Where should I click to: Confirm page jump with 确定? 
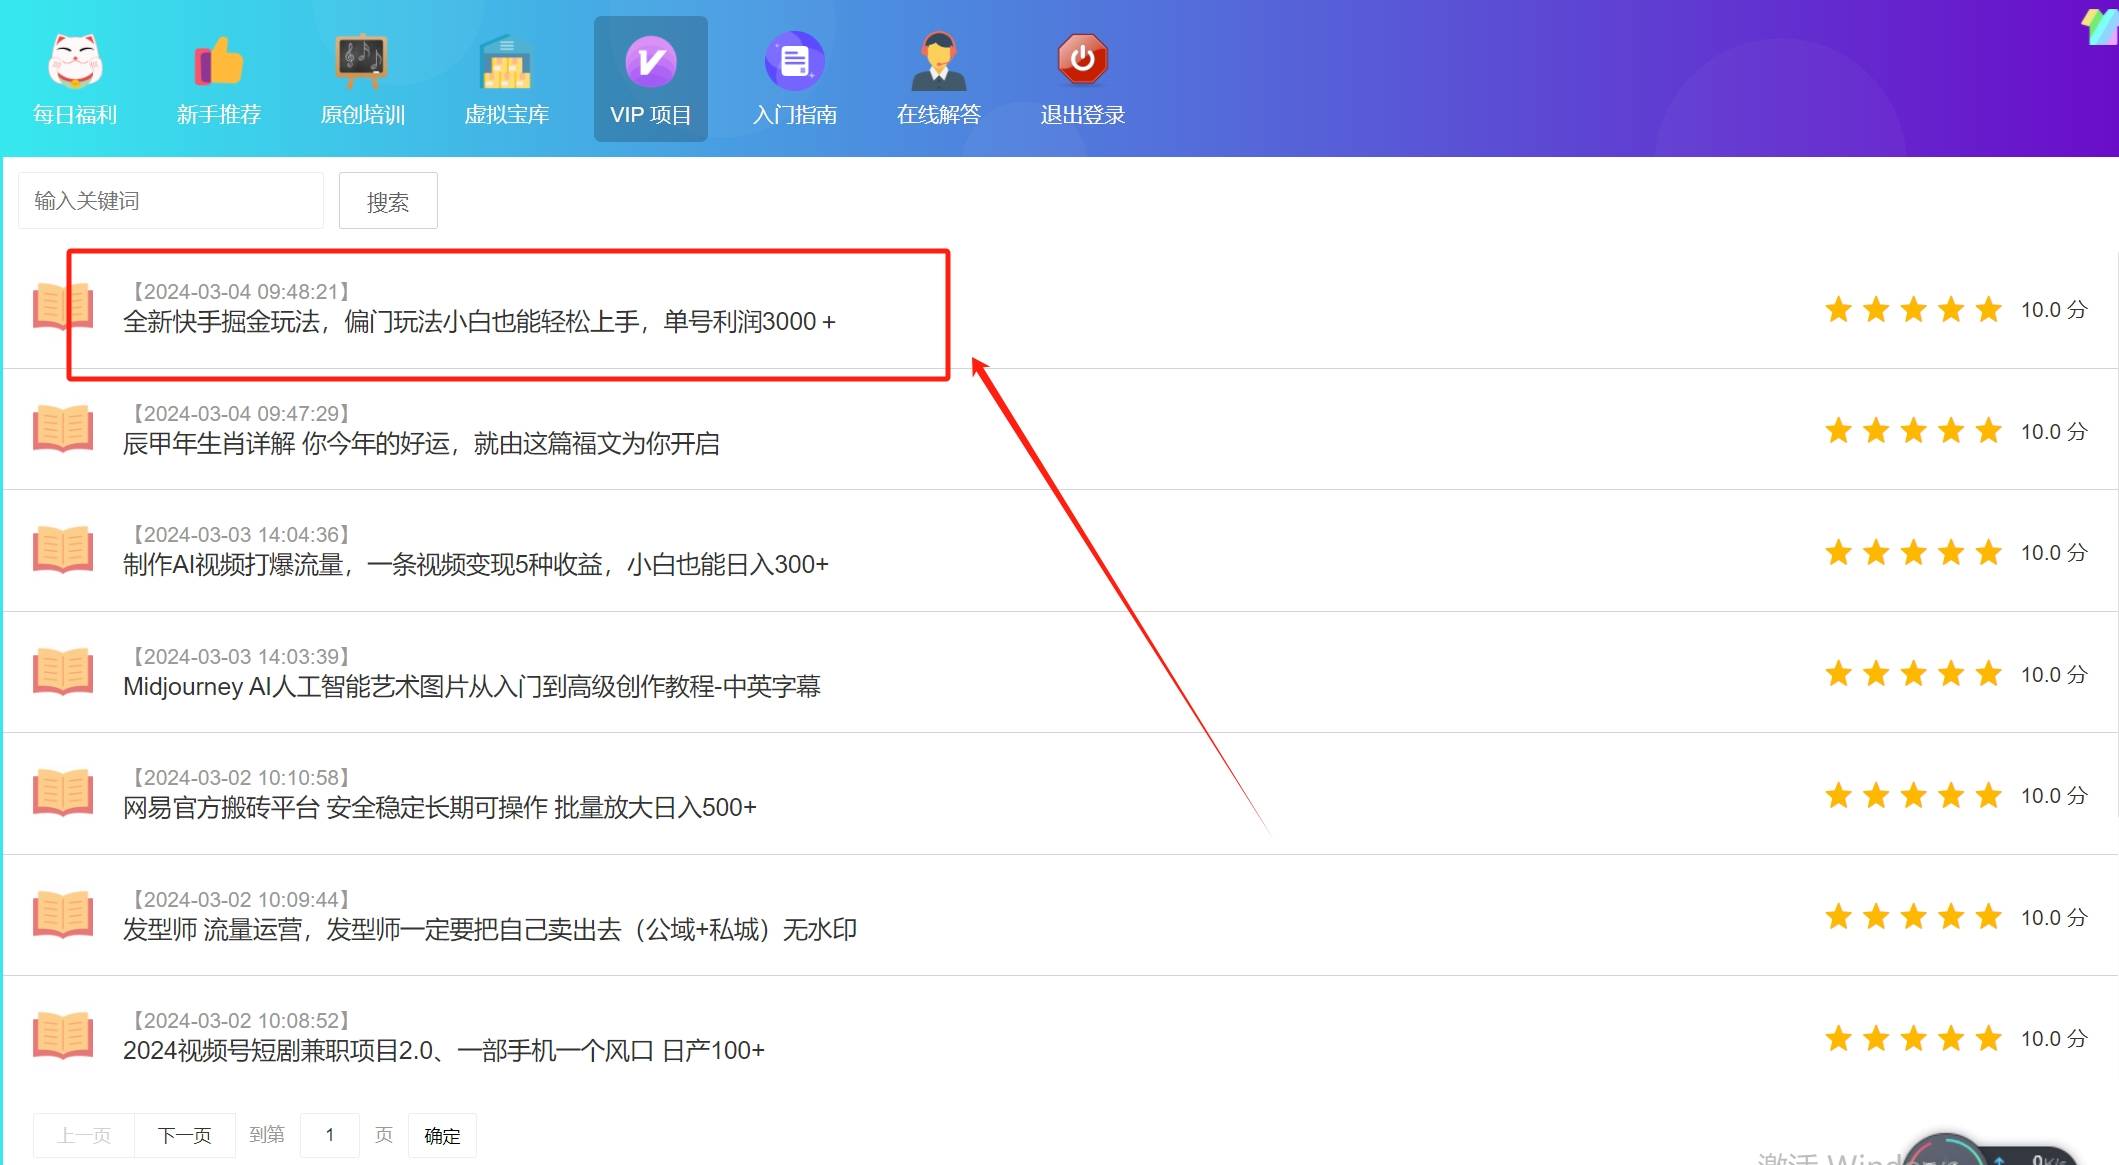pos(442,1135)
